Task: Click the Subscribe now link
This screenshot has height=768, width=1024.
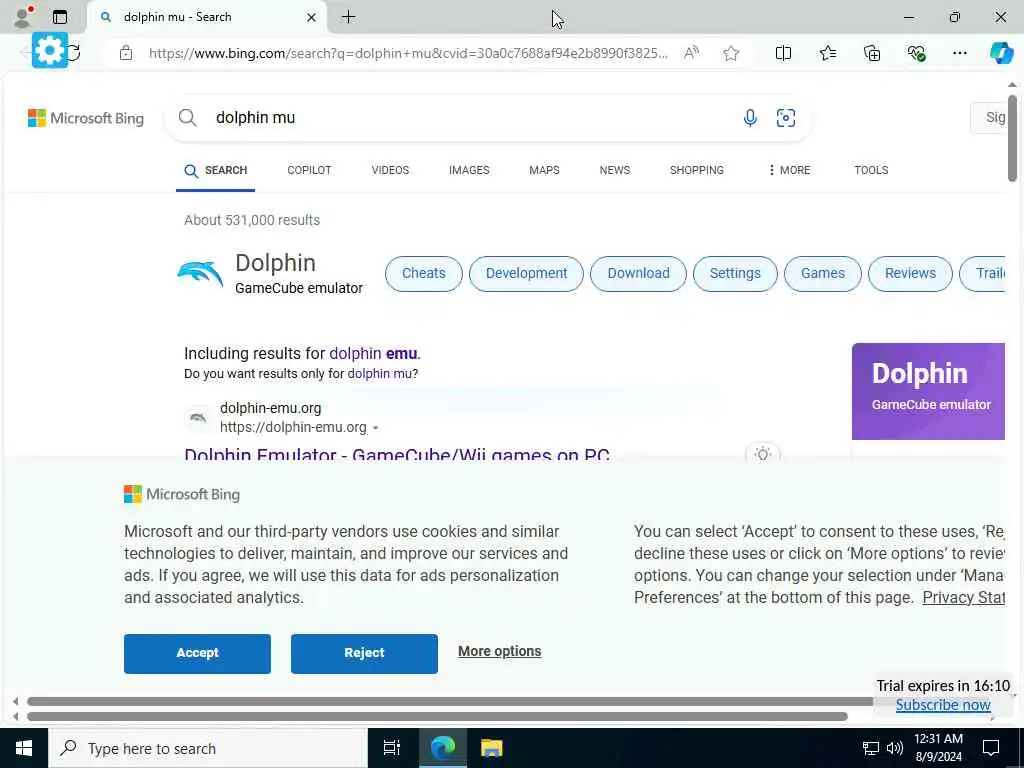Action: point(943,705)
